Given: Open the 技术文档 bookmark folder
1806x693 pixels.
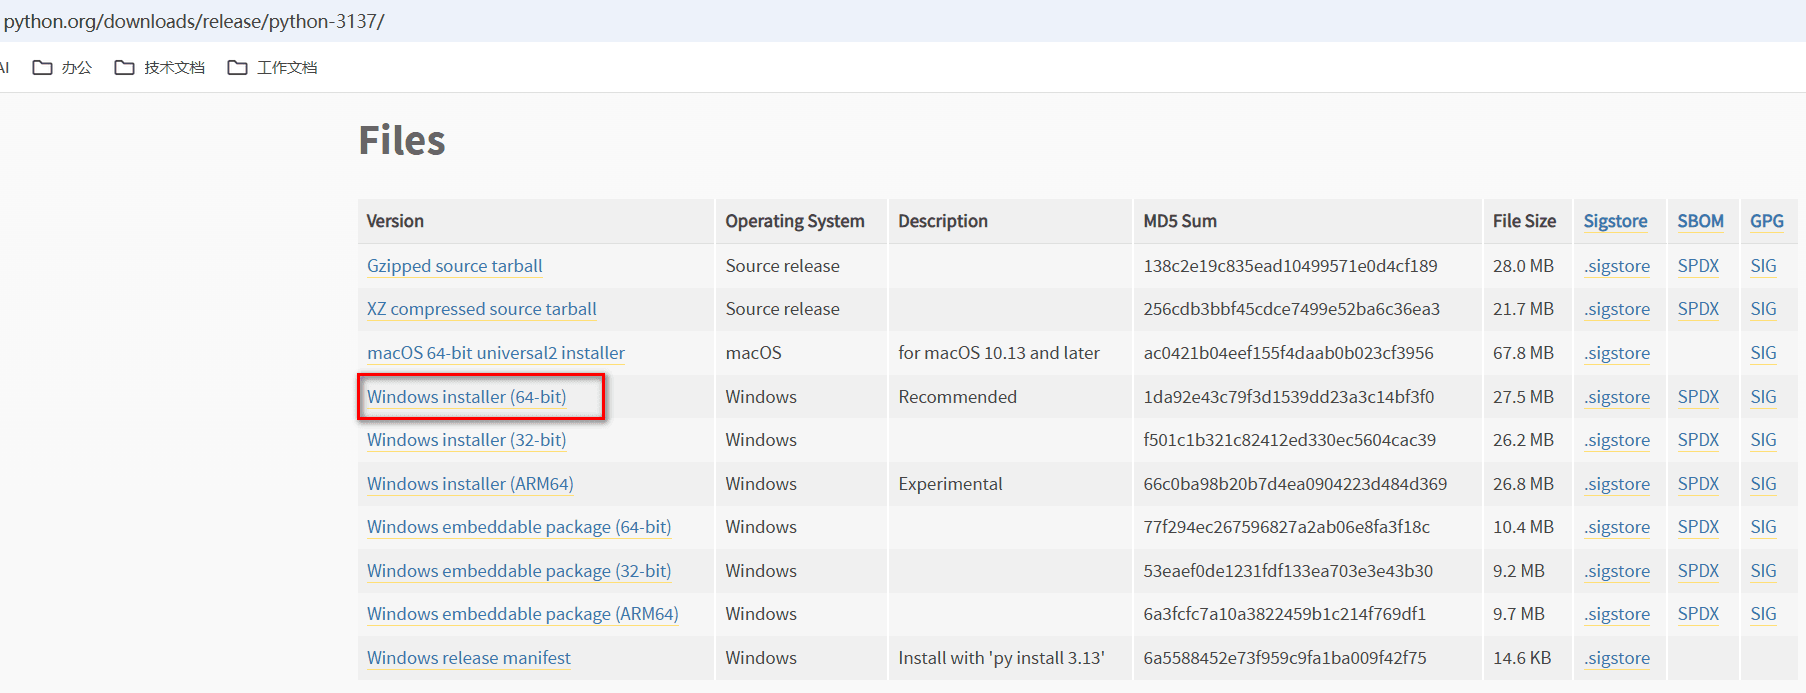Looking at the screenshot, I should coord(160,68).
